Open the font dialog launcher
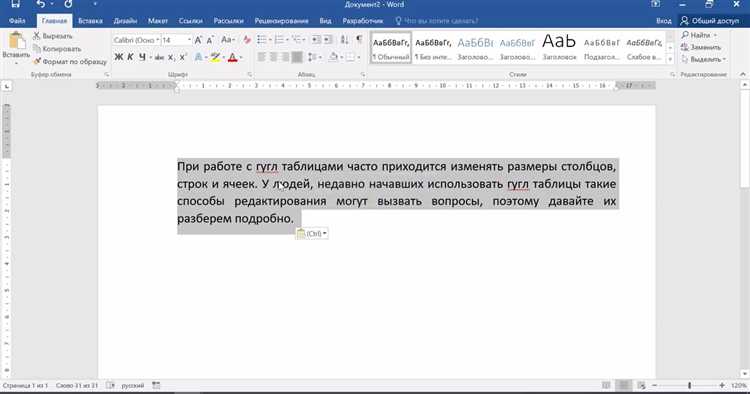This screenshot has height=394, width=750. tap(250, 75)
